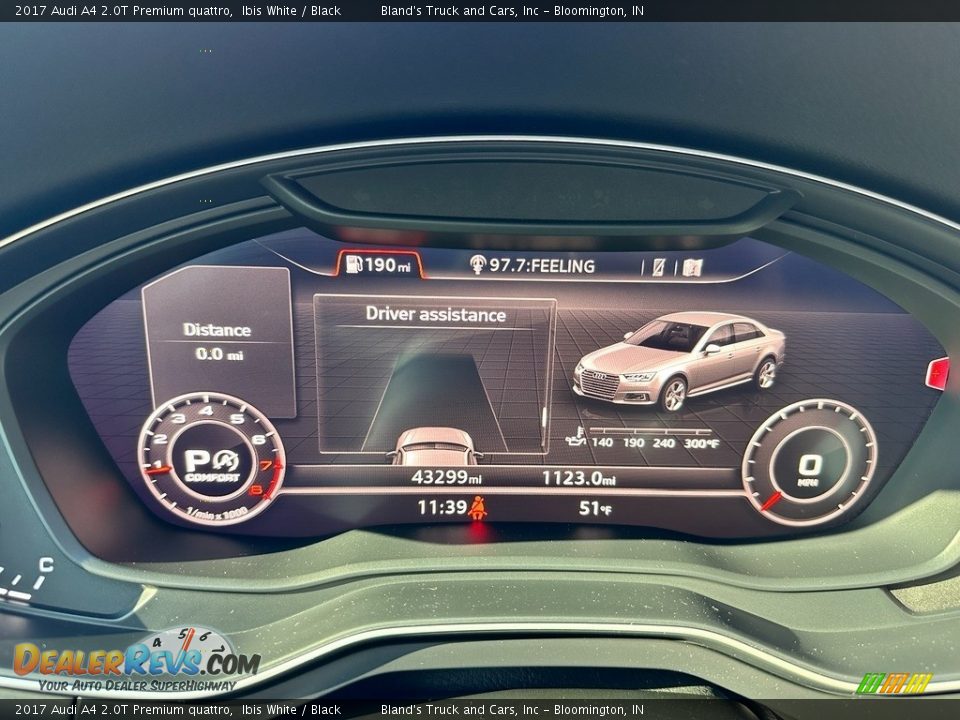Click the red tachometer needle

(157, 471)
